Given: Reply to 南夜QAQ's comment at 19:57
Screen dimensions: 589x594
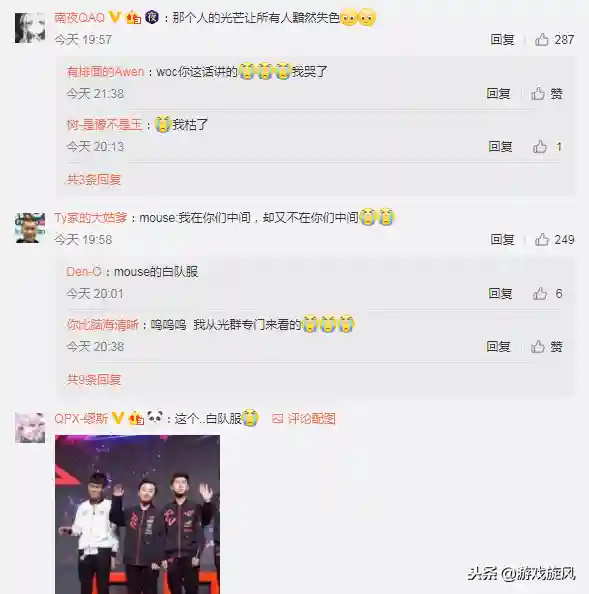Looking at the screenshot, I should pyautogui.click(x=502, y=39).
